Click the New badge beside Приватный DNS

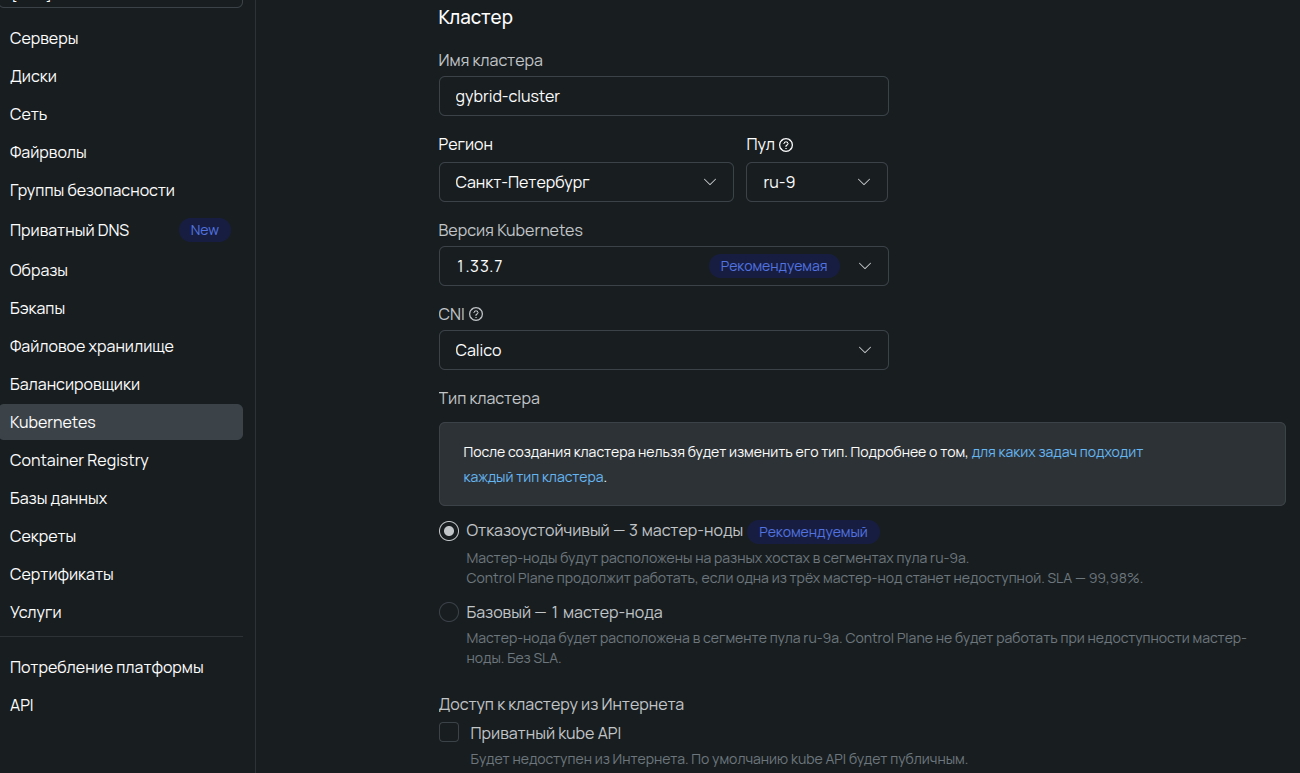click(x=204, y=230)
